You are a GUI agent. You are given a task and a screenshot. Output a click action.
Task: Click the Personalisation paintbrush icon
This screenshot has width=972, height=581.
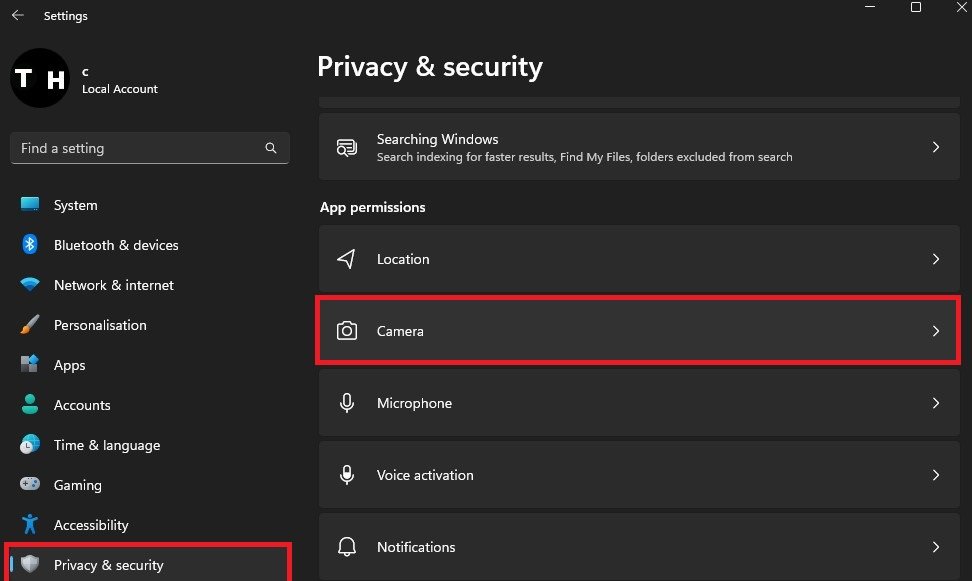[30, 325]
